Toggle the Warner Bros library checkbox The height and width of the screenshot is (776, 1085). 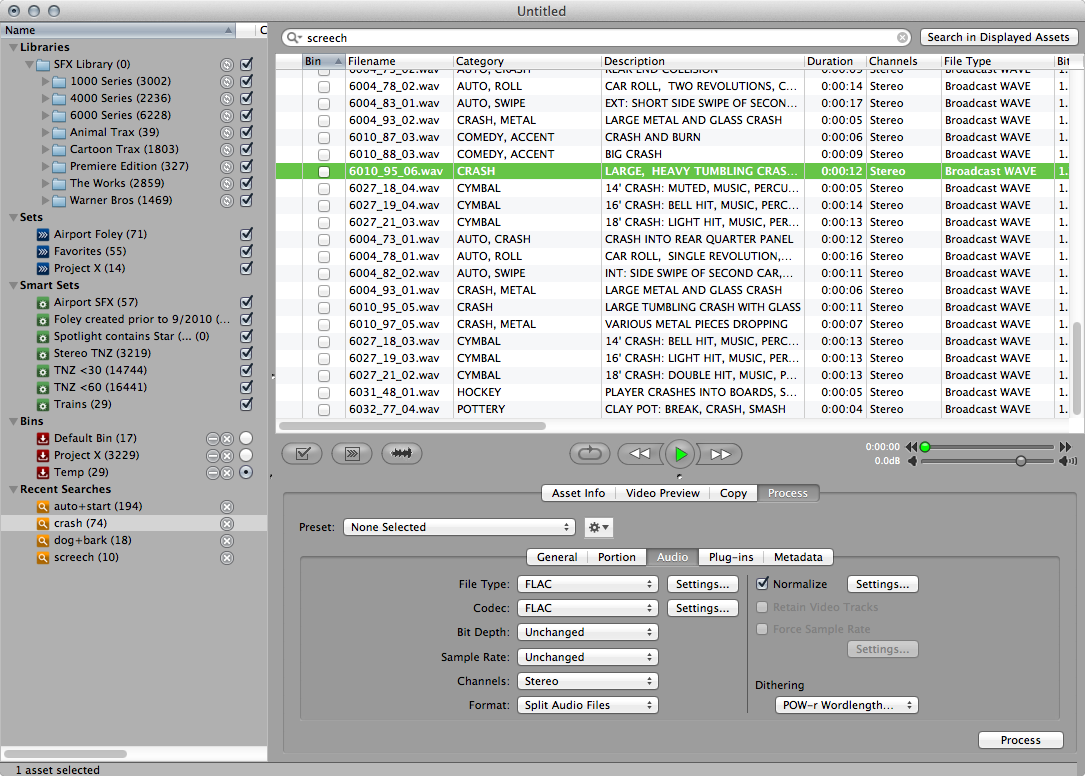[x=247, y=200]
